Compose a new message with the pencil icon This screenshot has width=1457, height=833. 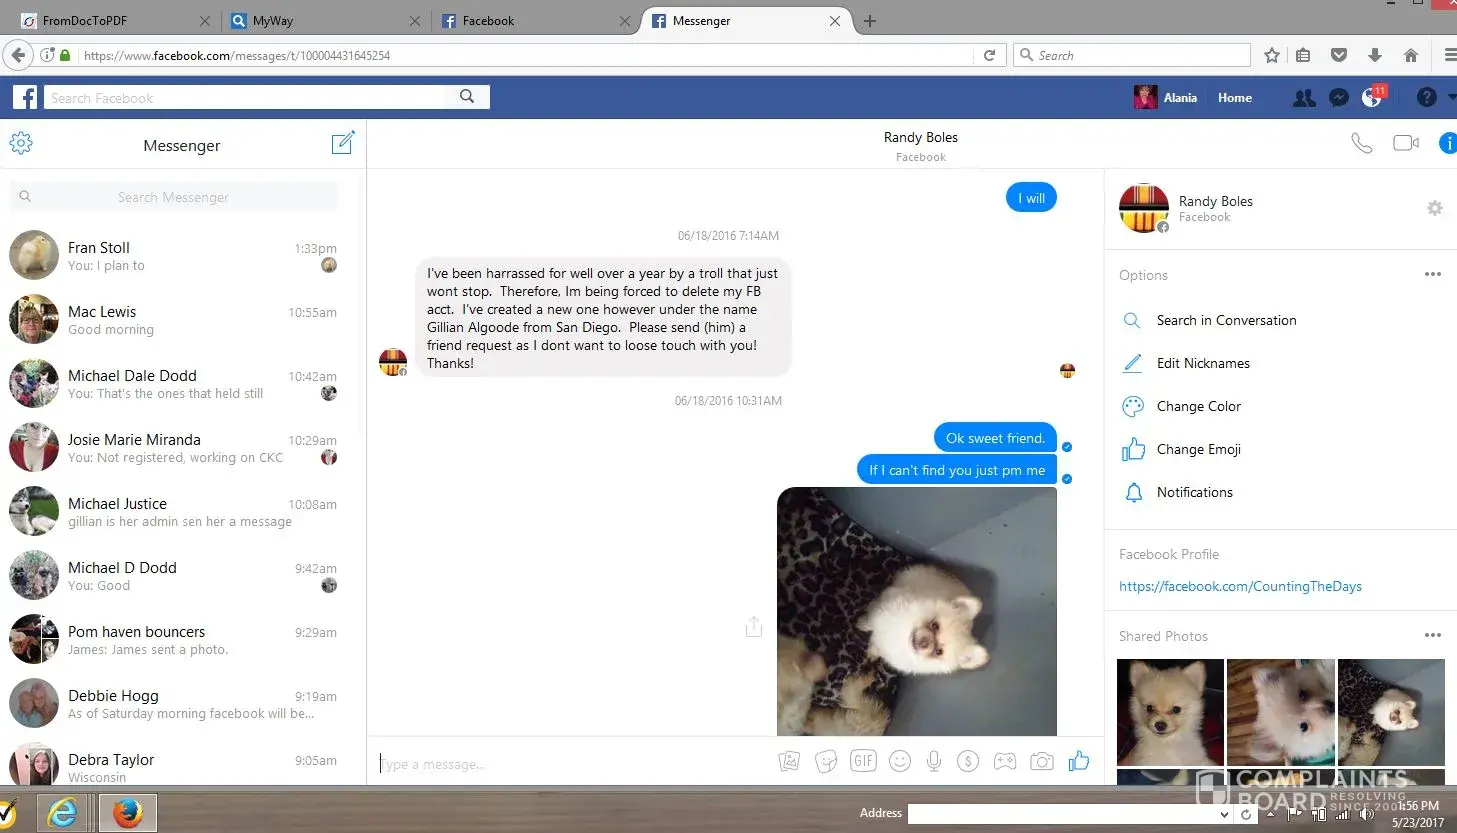tap(343, 143)
